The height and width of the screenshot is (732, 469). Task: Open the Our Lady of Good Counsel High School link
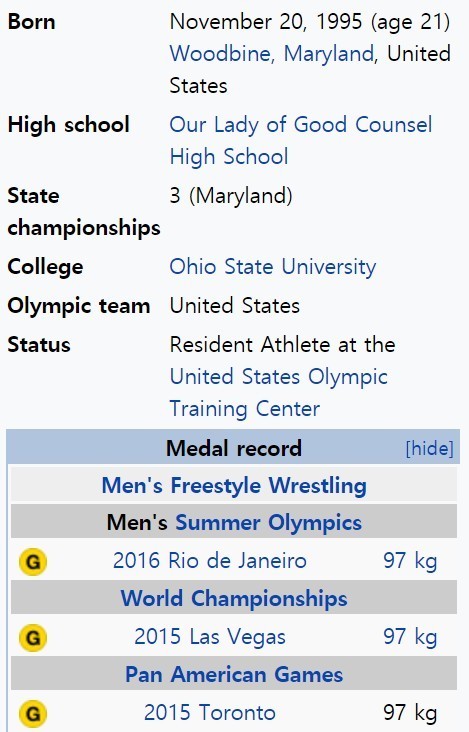click(x=301, y=141)
